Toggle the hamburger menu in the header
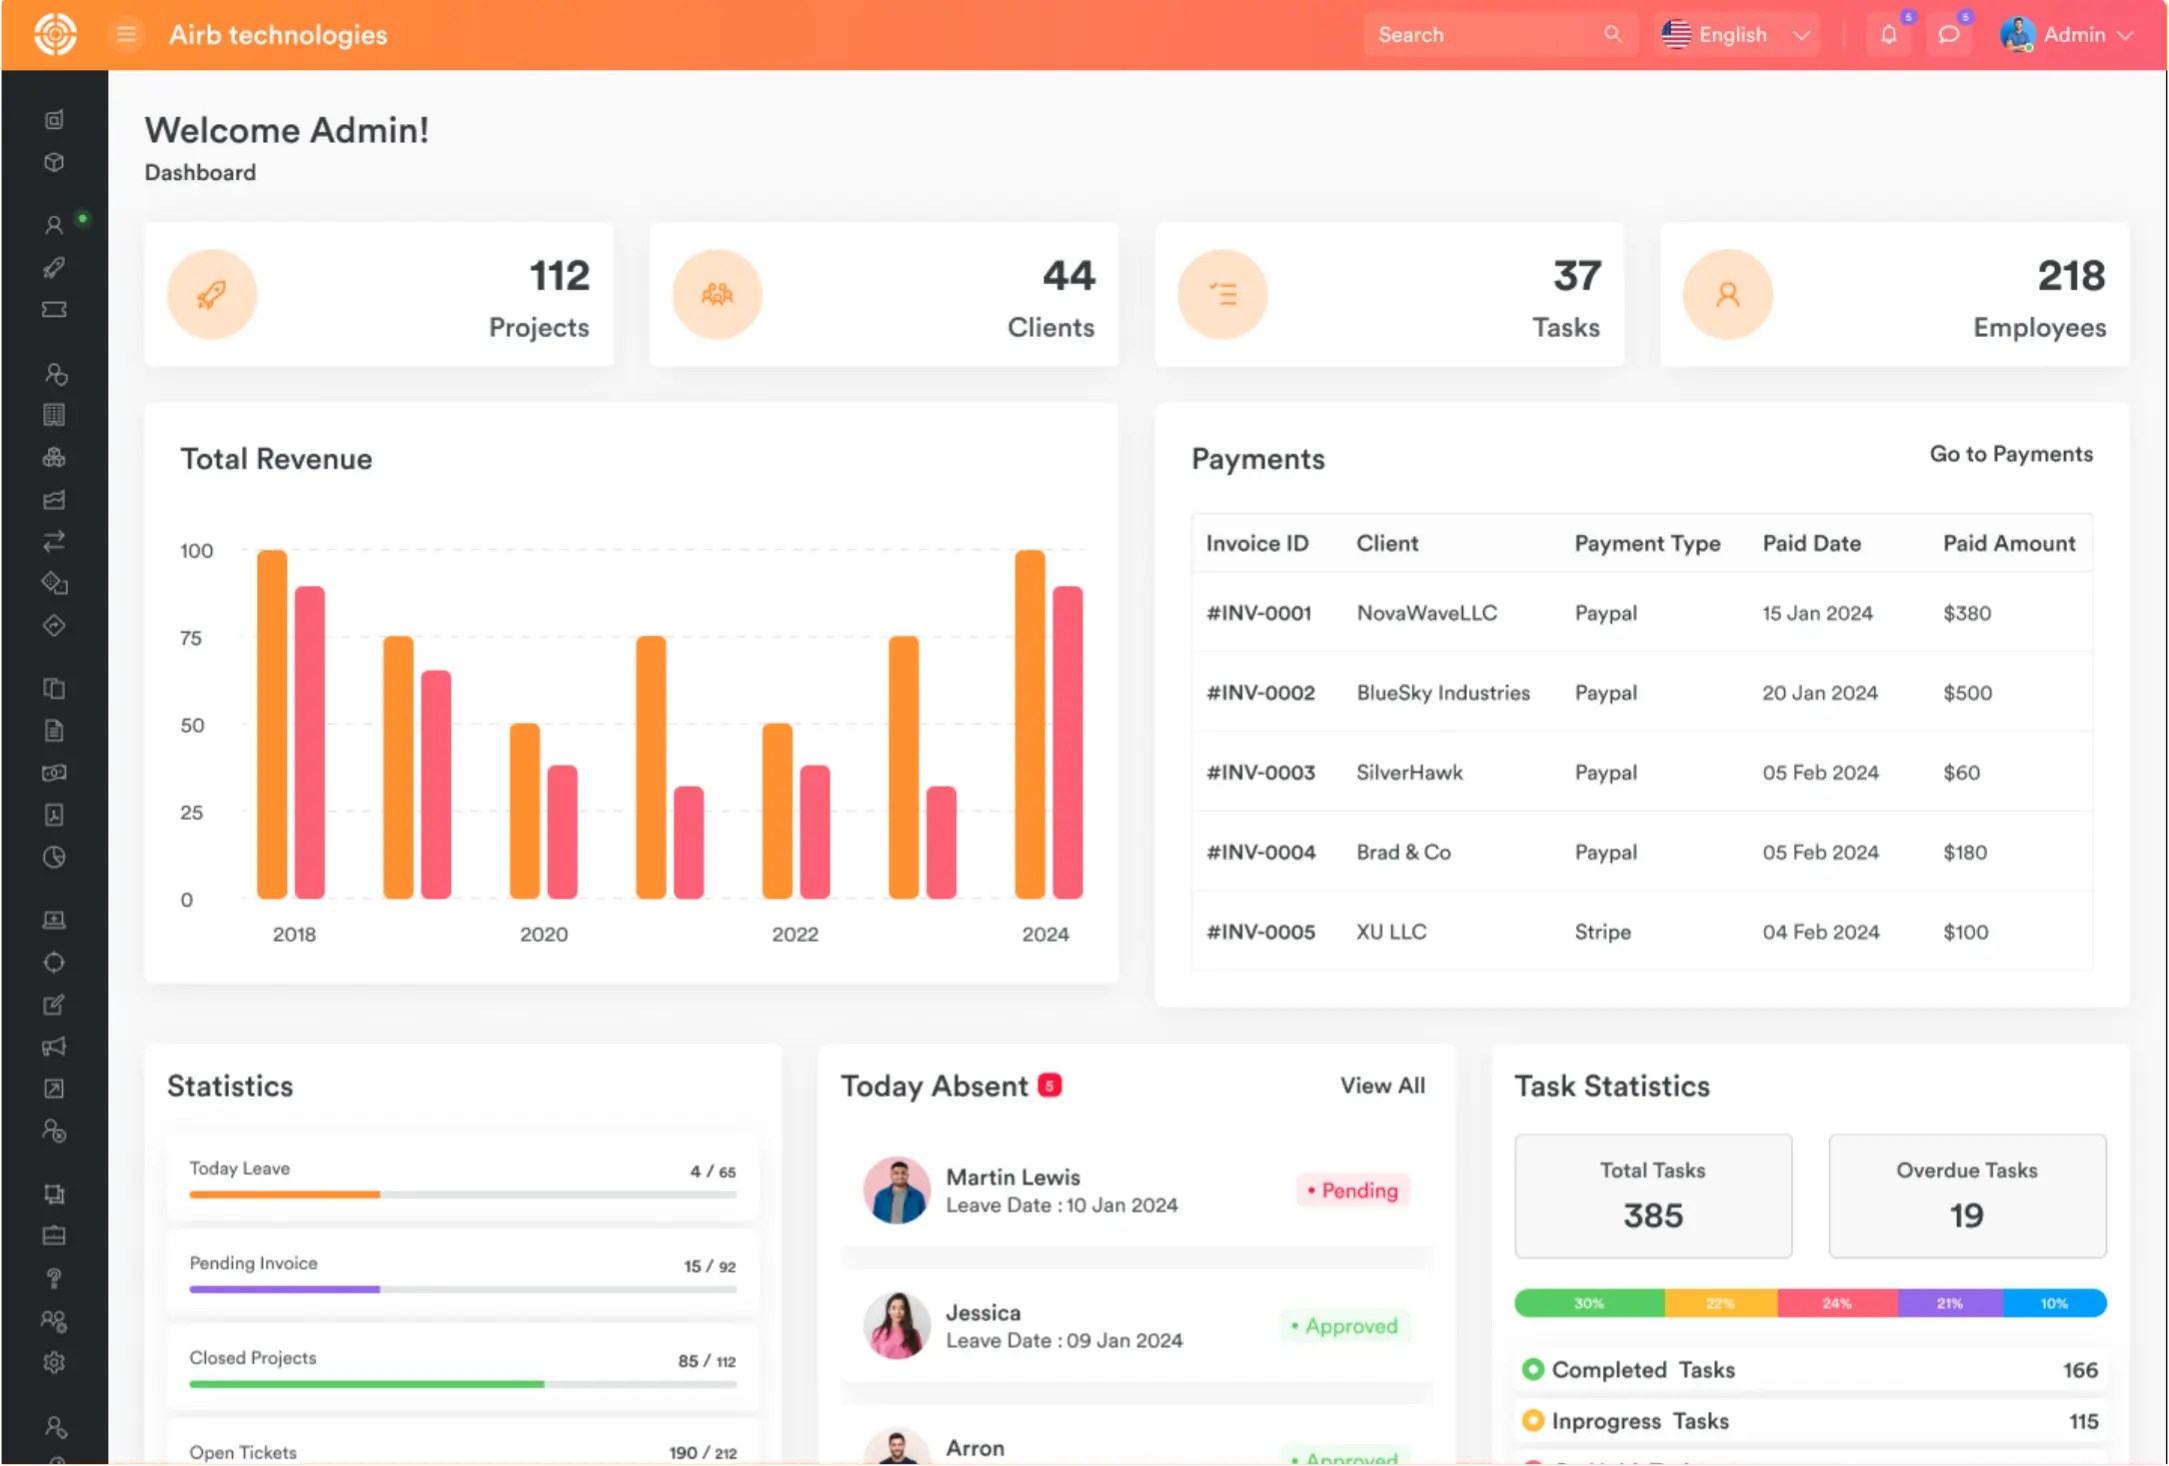This screenshot has width=2169, height=1466. [x=126, y=34]
